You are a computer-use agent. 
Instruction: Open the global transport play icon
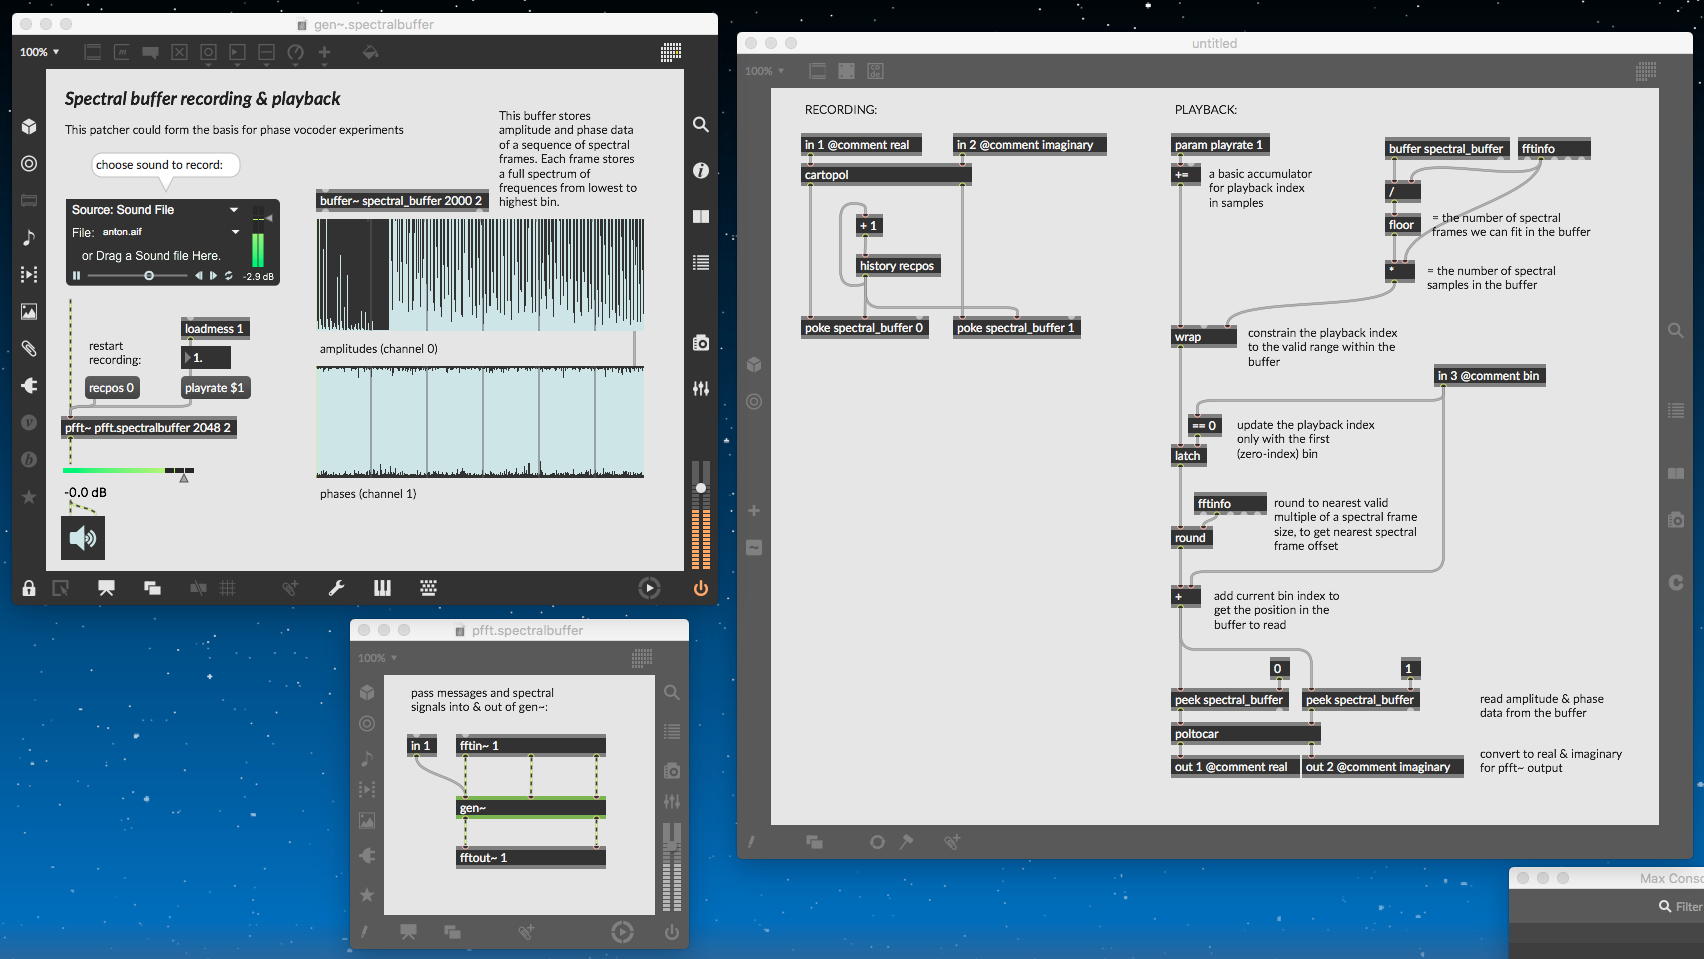click(x=649, y=588)
